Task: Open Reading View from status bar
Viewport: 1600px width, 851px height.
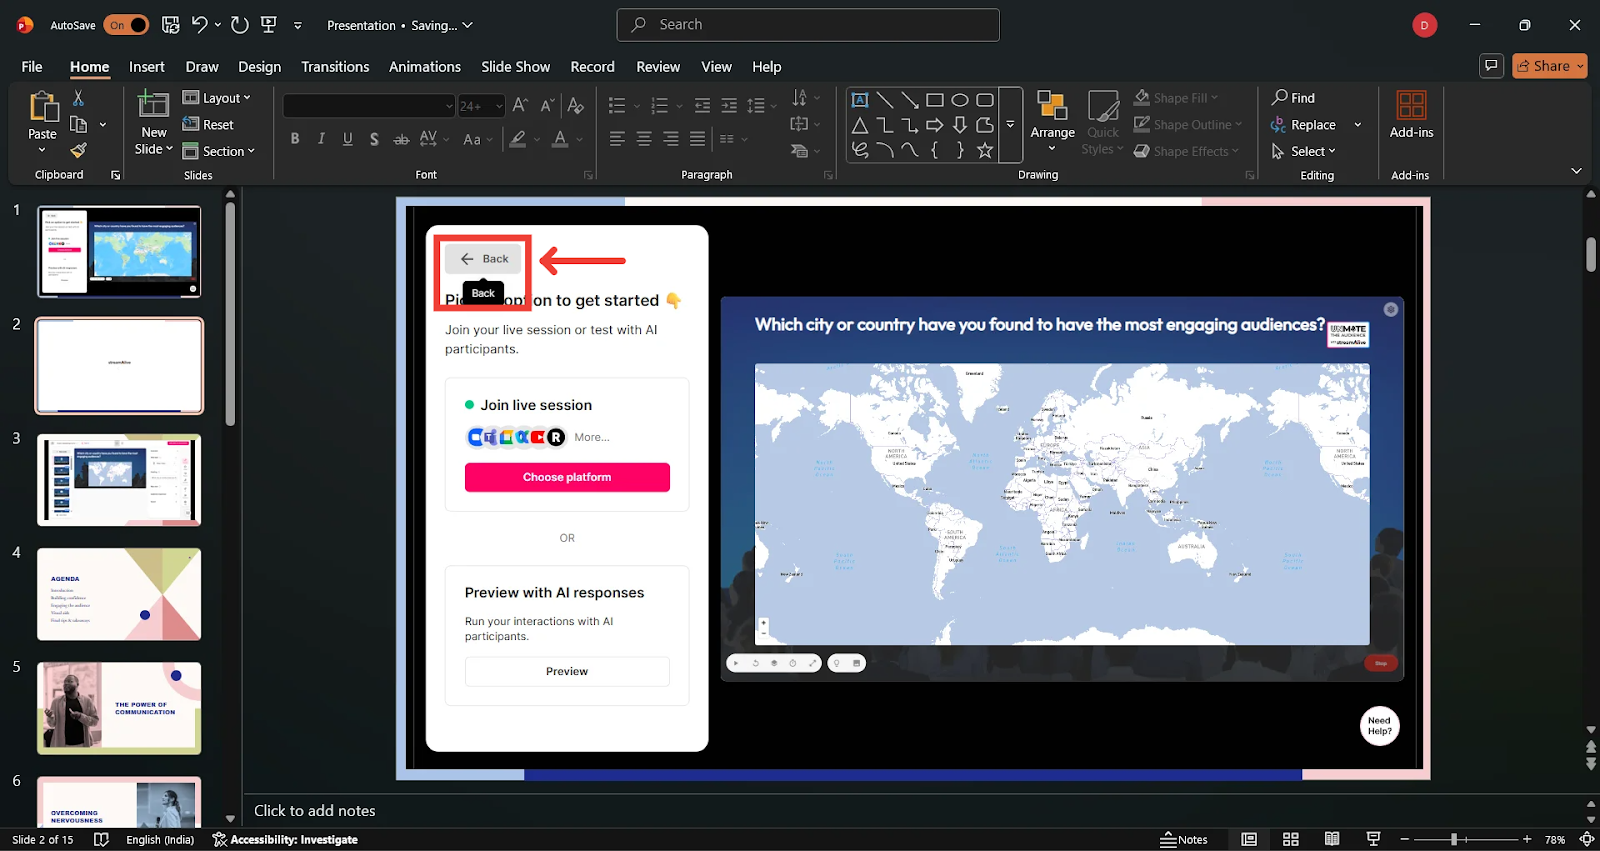Action: click(x=1332, y=839)
